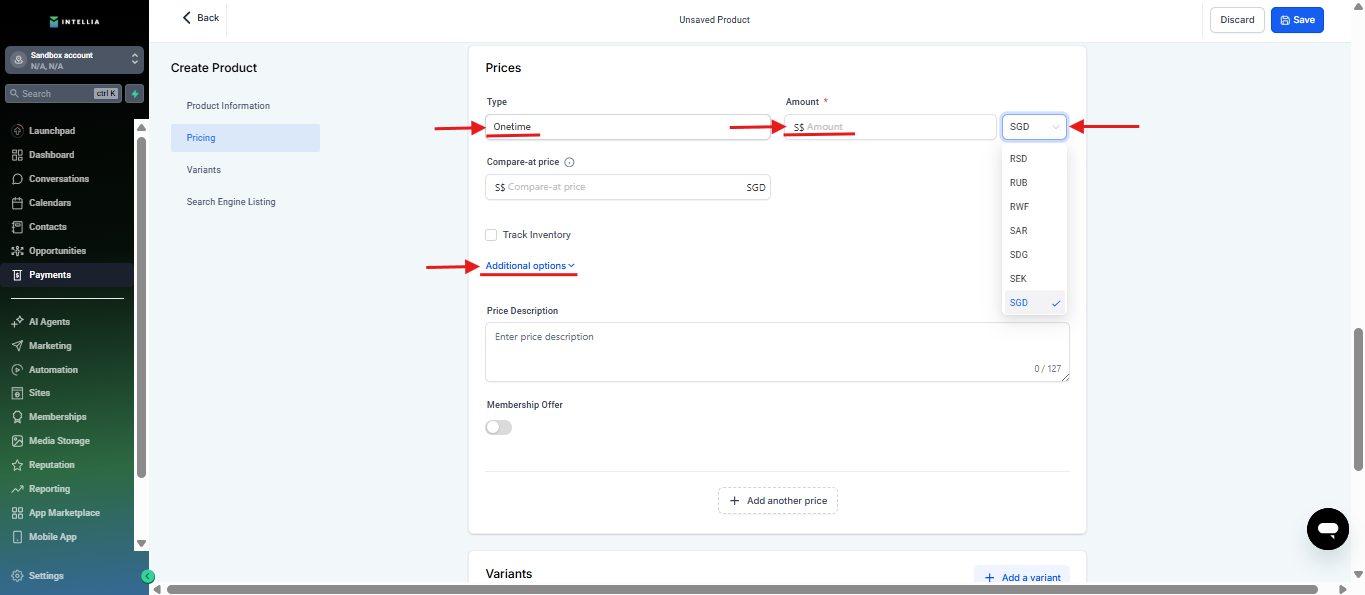Click the AI Agents sparkle icon
This screenshot has height=595, width=1365.
pos(18,322)
